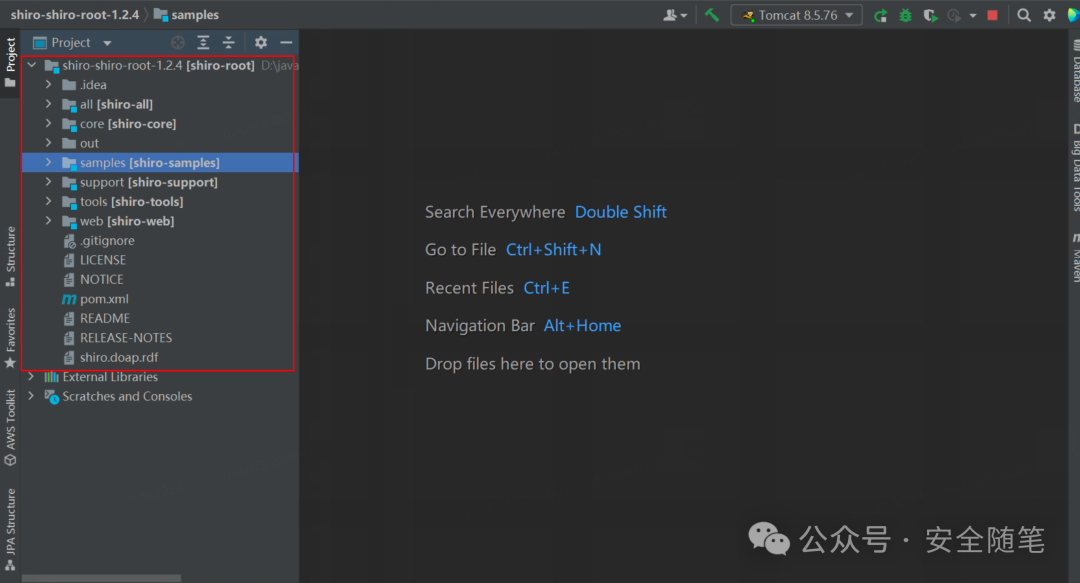Click the Ctrl+E Recent Files hint
The height and width of the screenshot is (583, 1080).
click(x=546, y=287)
